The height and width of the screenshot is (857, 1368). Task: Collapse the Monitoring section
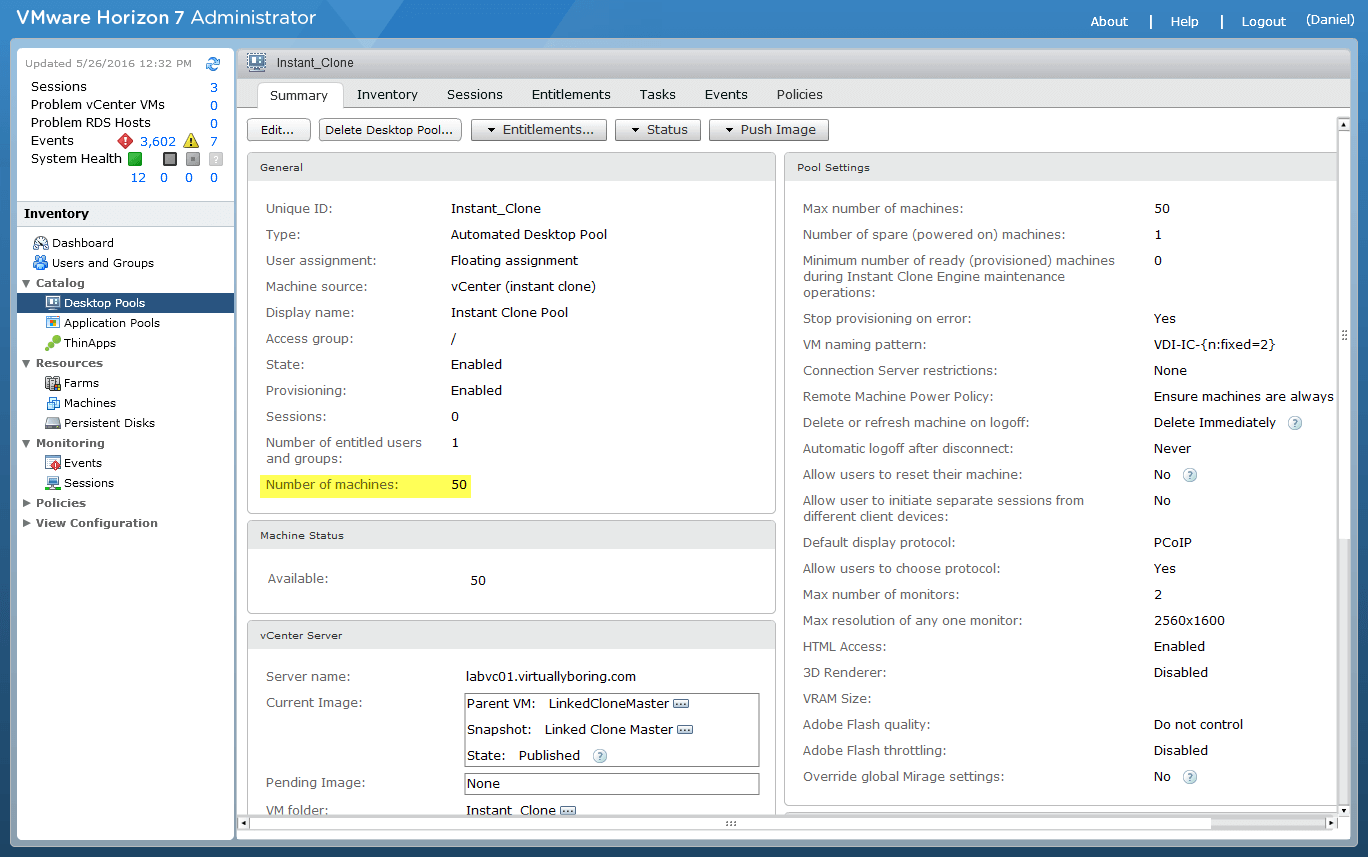pos(27,443)
